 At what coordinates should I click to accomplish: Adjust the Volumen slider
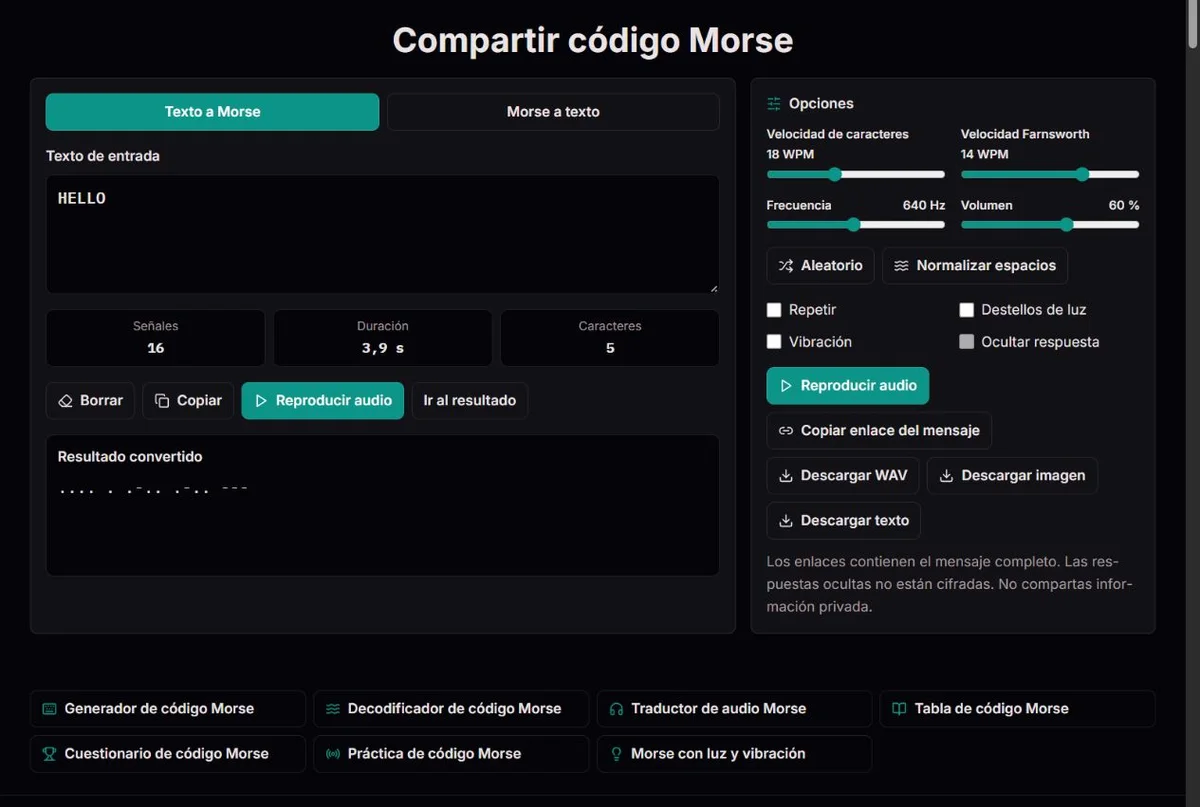(1050, 225)
